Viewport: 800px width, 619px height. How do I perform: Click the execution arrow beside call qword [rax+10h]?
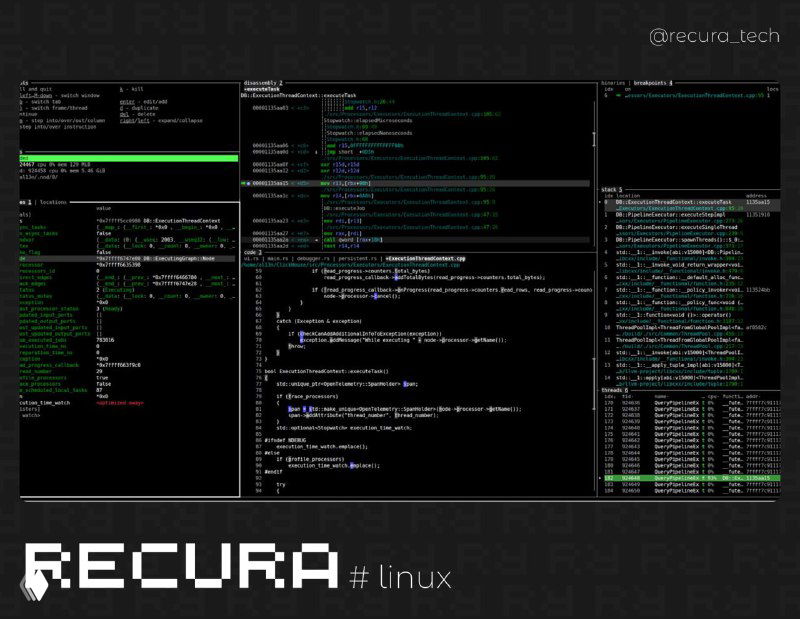[x=317, y=240]
